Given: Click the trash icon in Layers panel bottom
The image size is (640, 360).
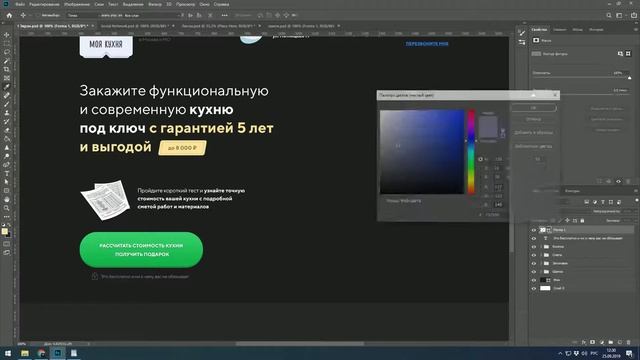Looking at the screenshot, I should click(x=629, y=342).
